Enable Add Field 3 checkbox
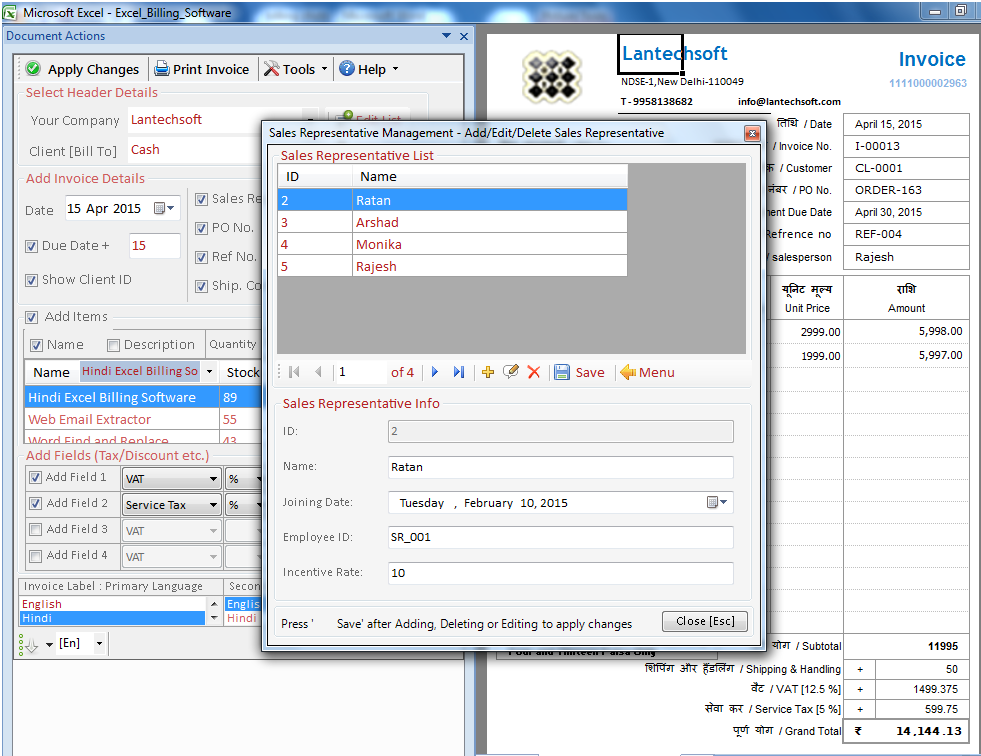 (x=36, y=529)
